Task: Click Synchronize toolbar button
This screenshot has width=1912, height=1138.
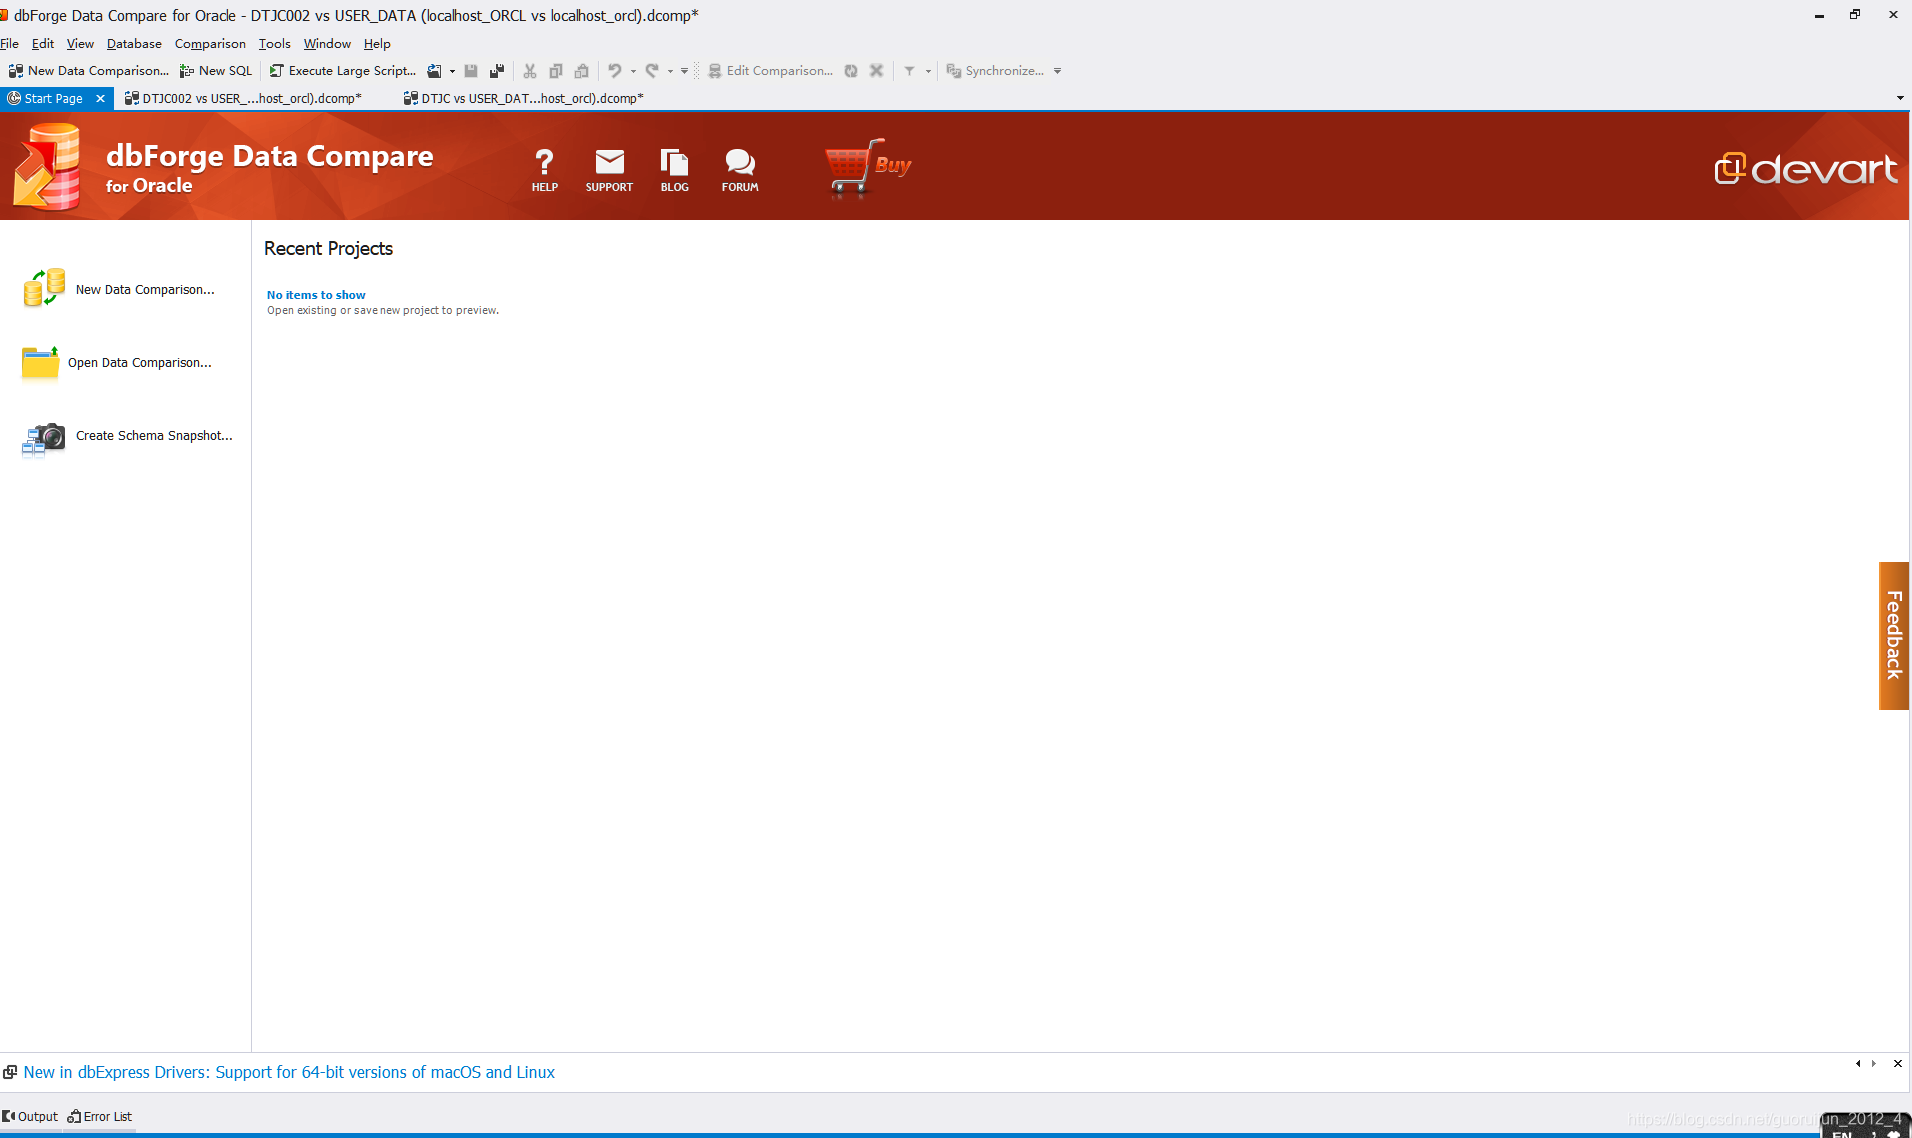Action: click(995, 71)
